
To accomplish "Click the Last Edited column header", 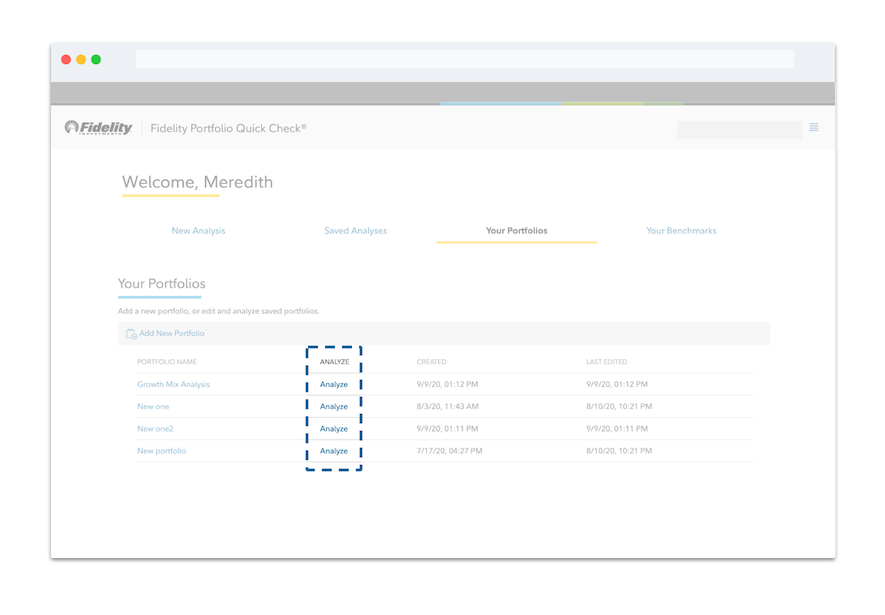I will [607, 362].
